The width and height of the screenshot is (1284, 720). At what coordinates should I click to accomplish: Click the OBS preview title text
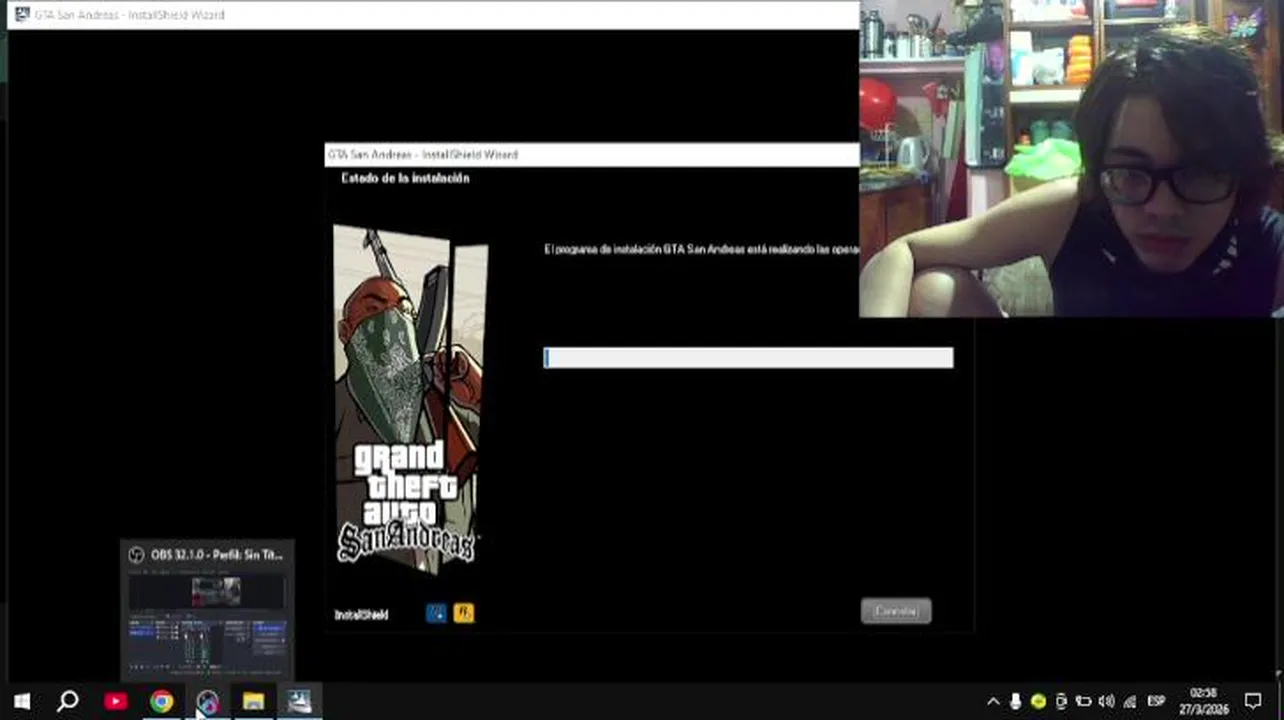coord(217,555)
